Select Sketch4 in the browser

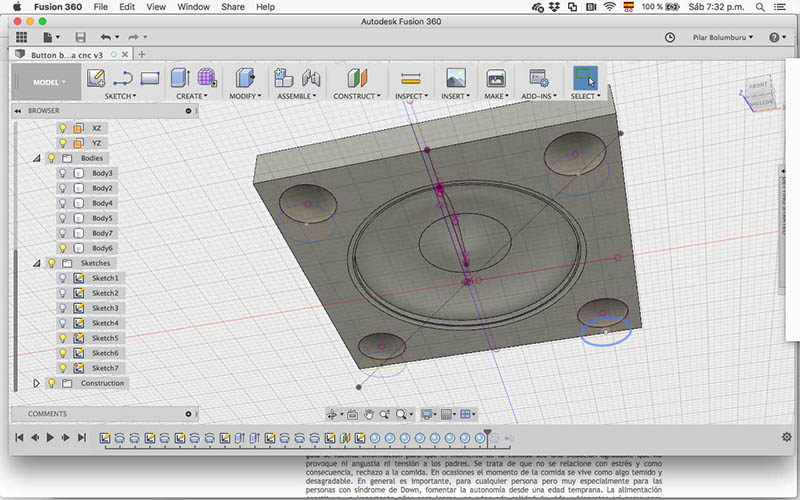click(x=105, y=323)
